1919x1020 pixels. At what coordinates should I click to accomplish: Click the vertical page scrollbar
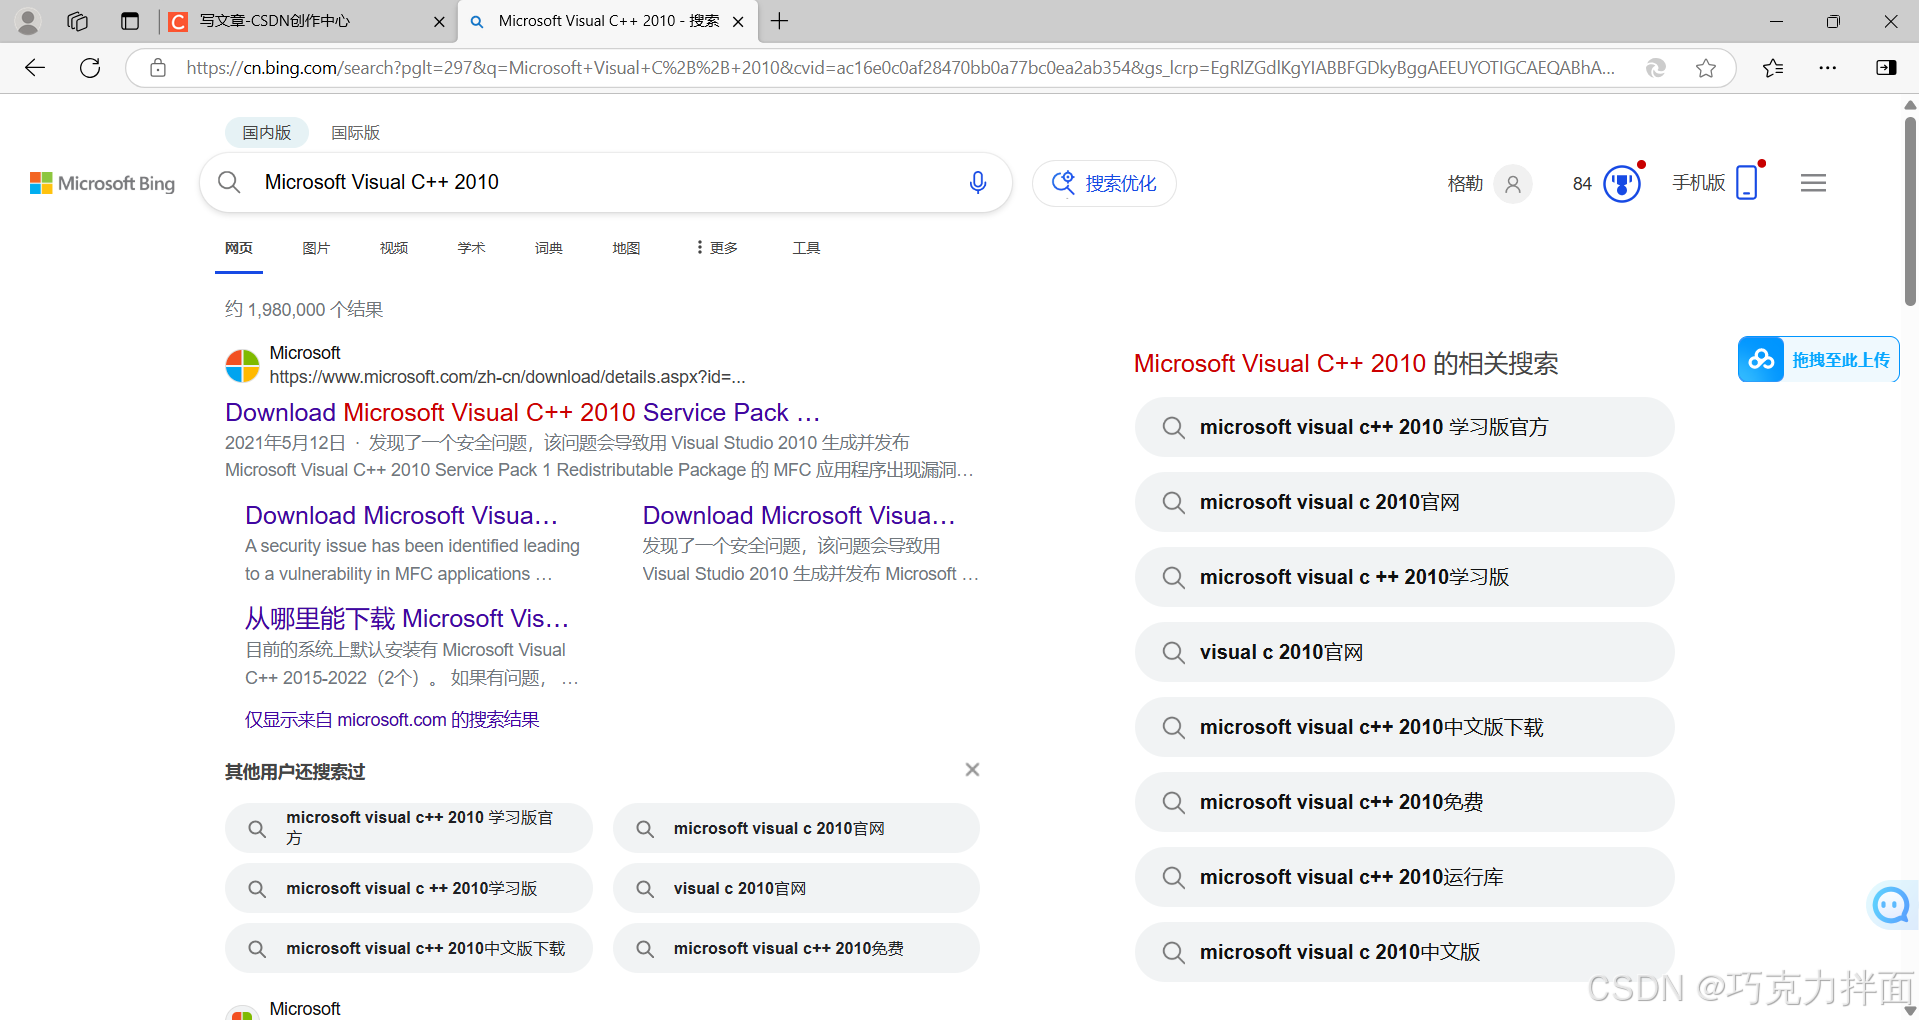click(x=1910, y=210)
